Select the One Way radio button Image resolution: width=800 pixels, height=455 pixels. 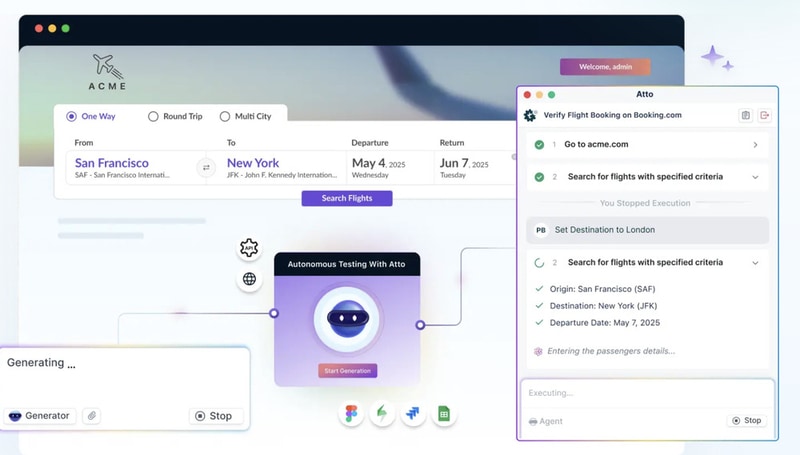point(71,116)
